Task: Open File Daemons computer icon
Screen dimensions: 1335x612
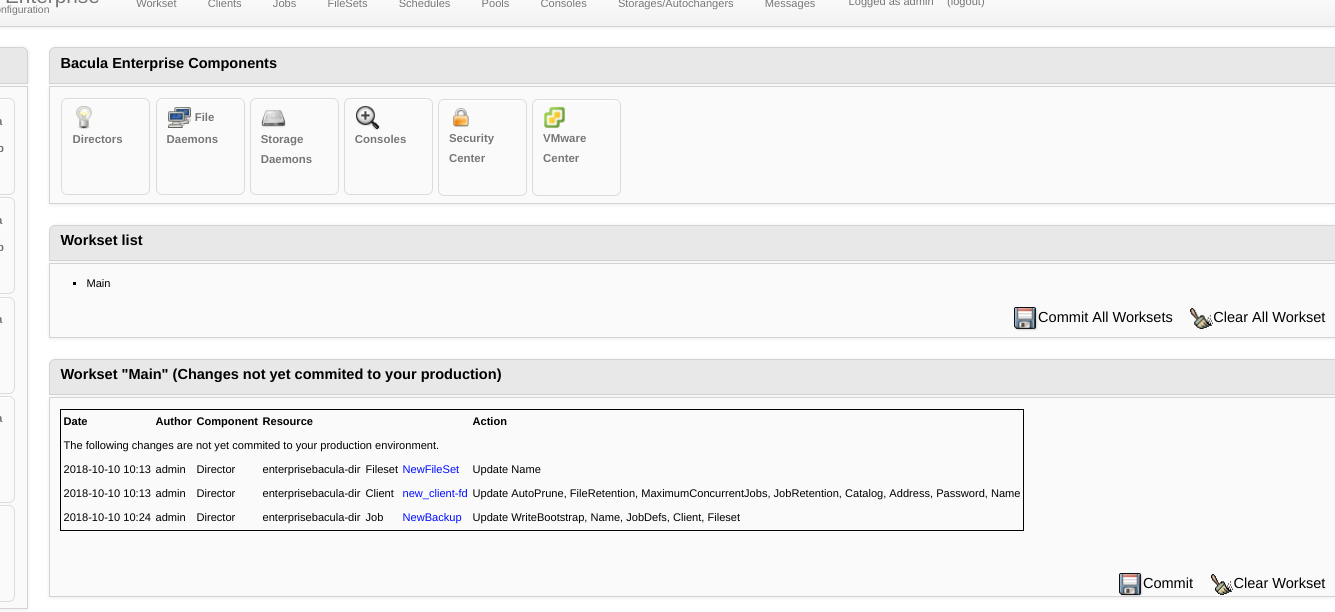Action: pyautogui.click(x=179, y=117)
